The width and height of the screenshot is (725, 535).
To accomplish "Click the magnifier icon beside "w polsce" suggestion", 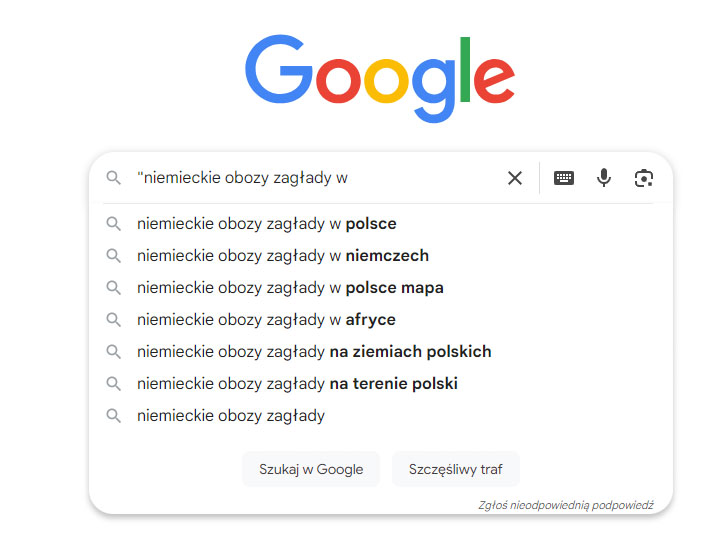I will coord(114,223).
